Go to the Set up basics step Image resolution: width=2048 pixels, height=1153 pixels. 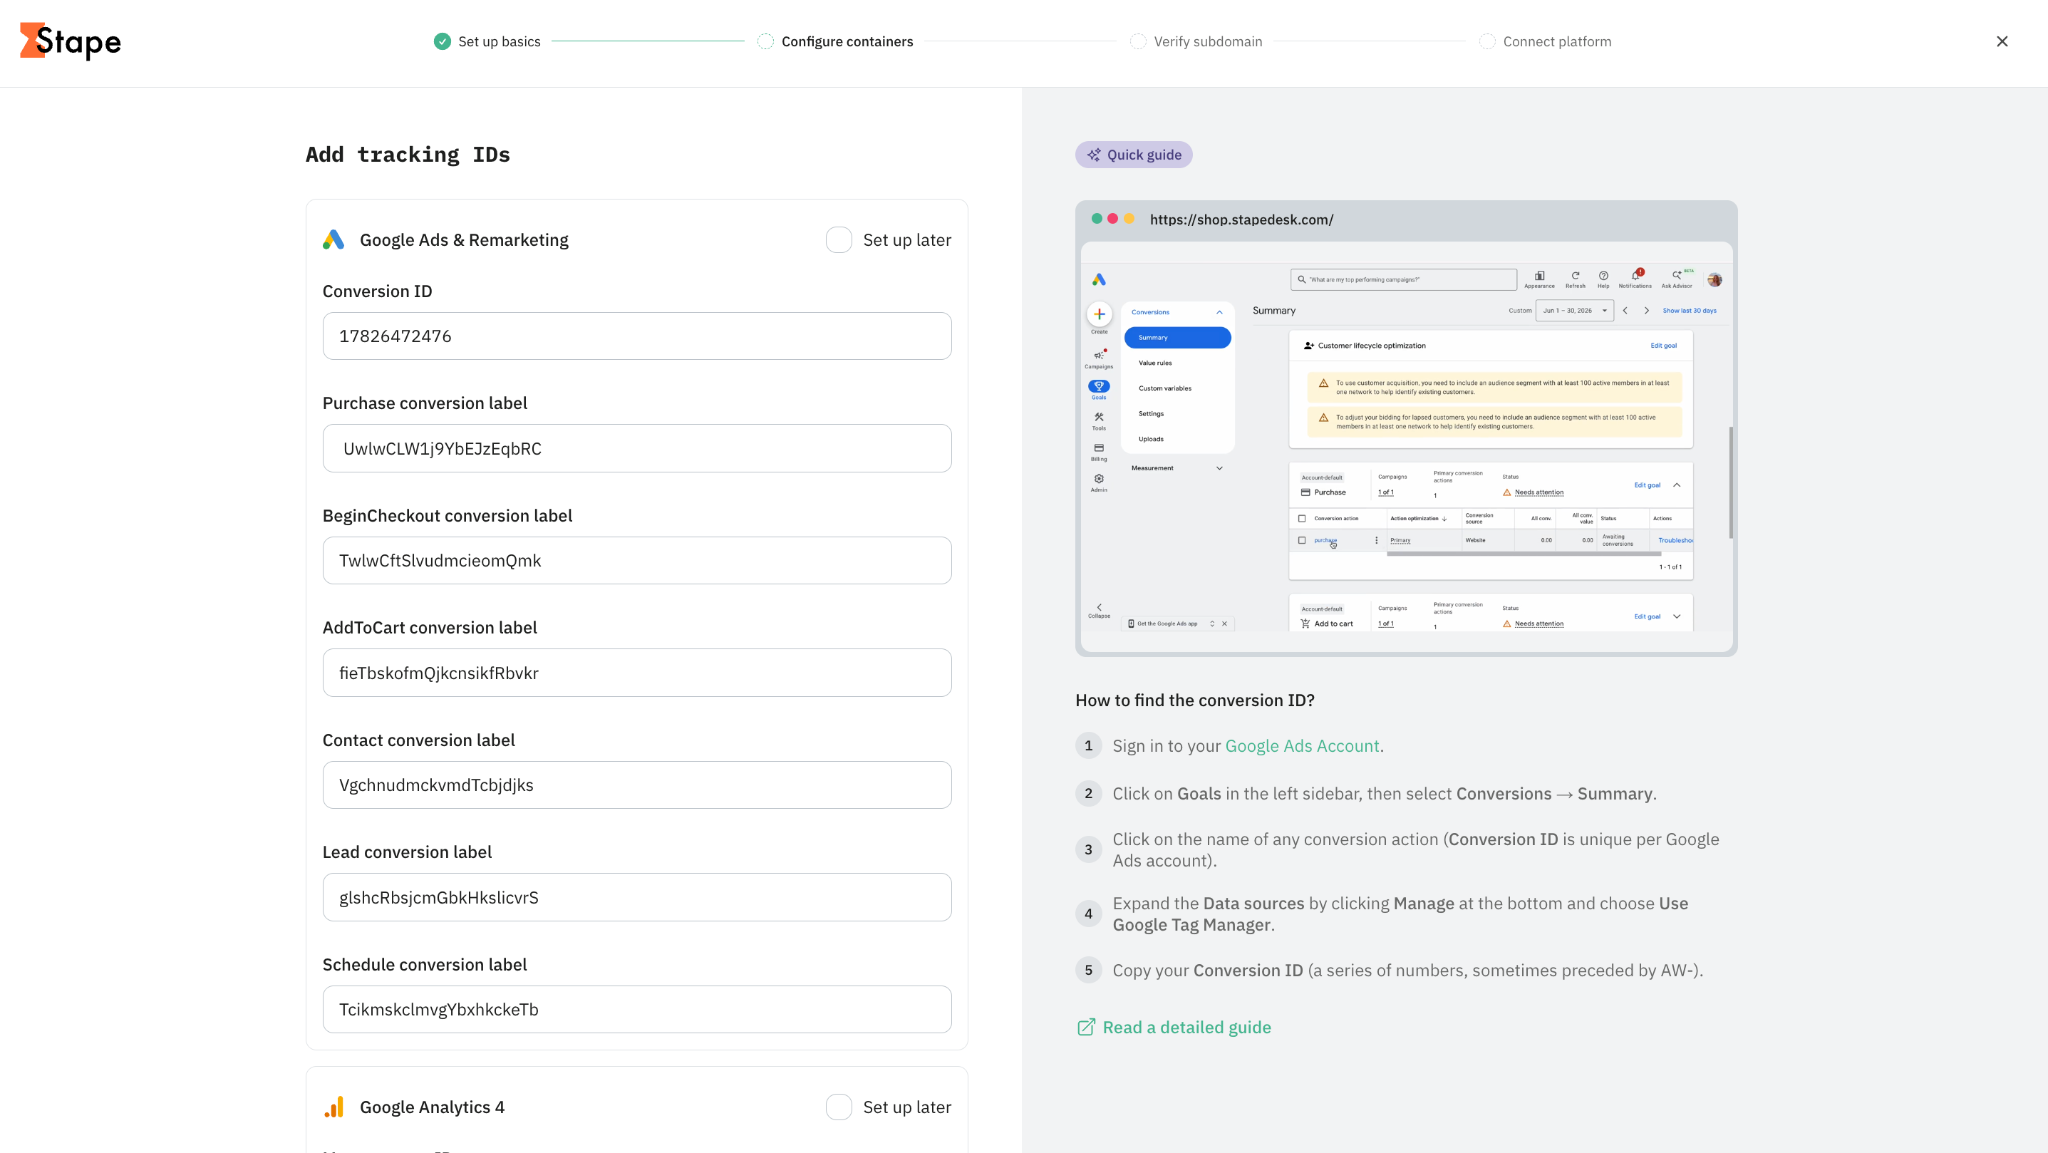[487, 41]
